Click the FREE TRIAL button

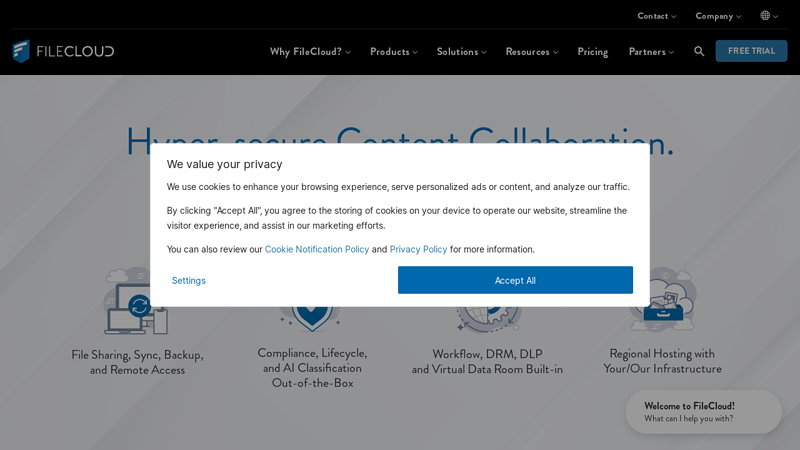click(751, 51)
